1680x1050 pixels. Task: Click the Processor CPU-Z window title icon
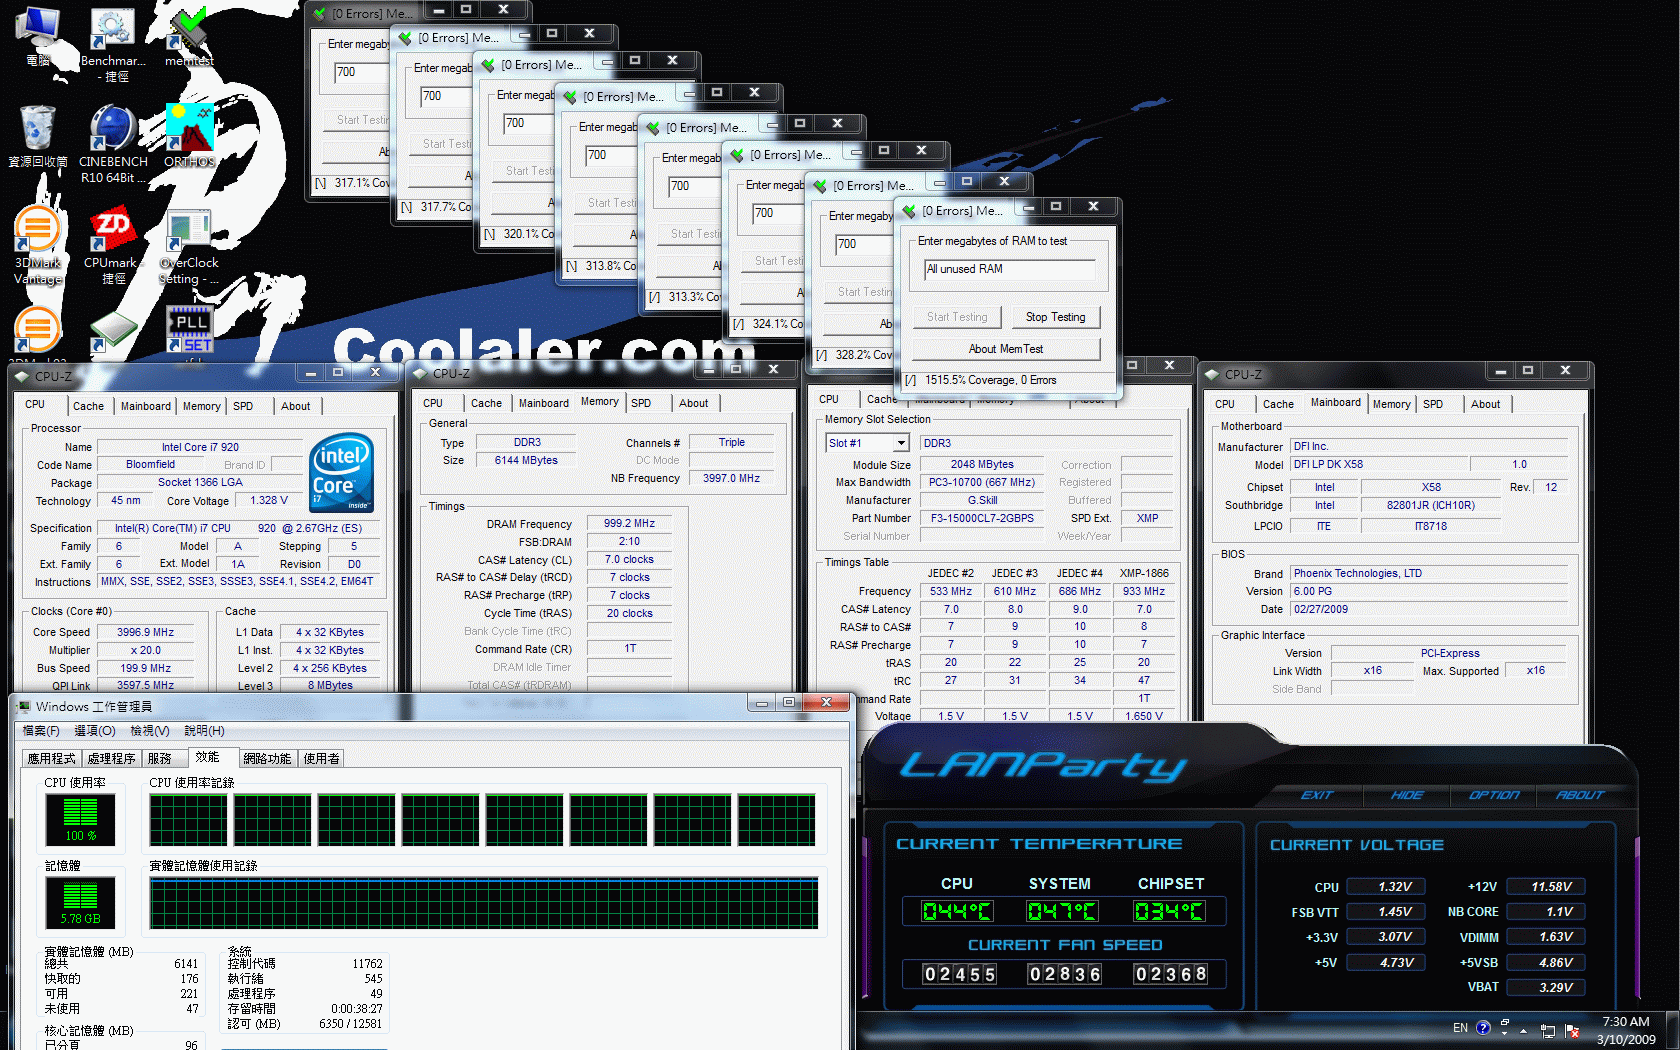[x=22, y=377]
